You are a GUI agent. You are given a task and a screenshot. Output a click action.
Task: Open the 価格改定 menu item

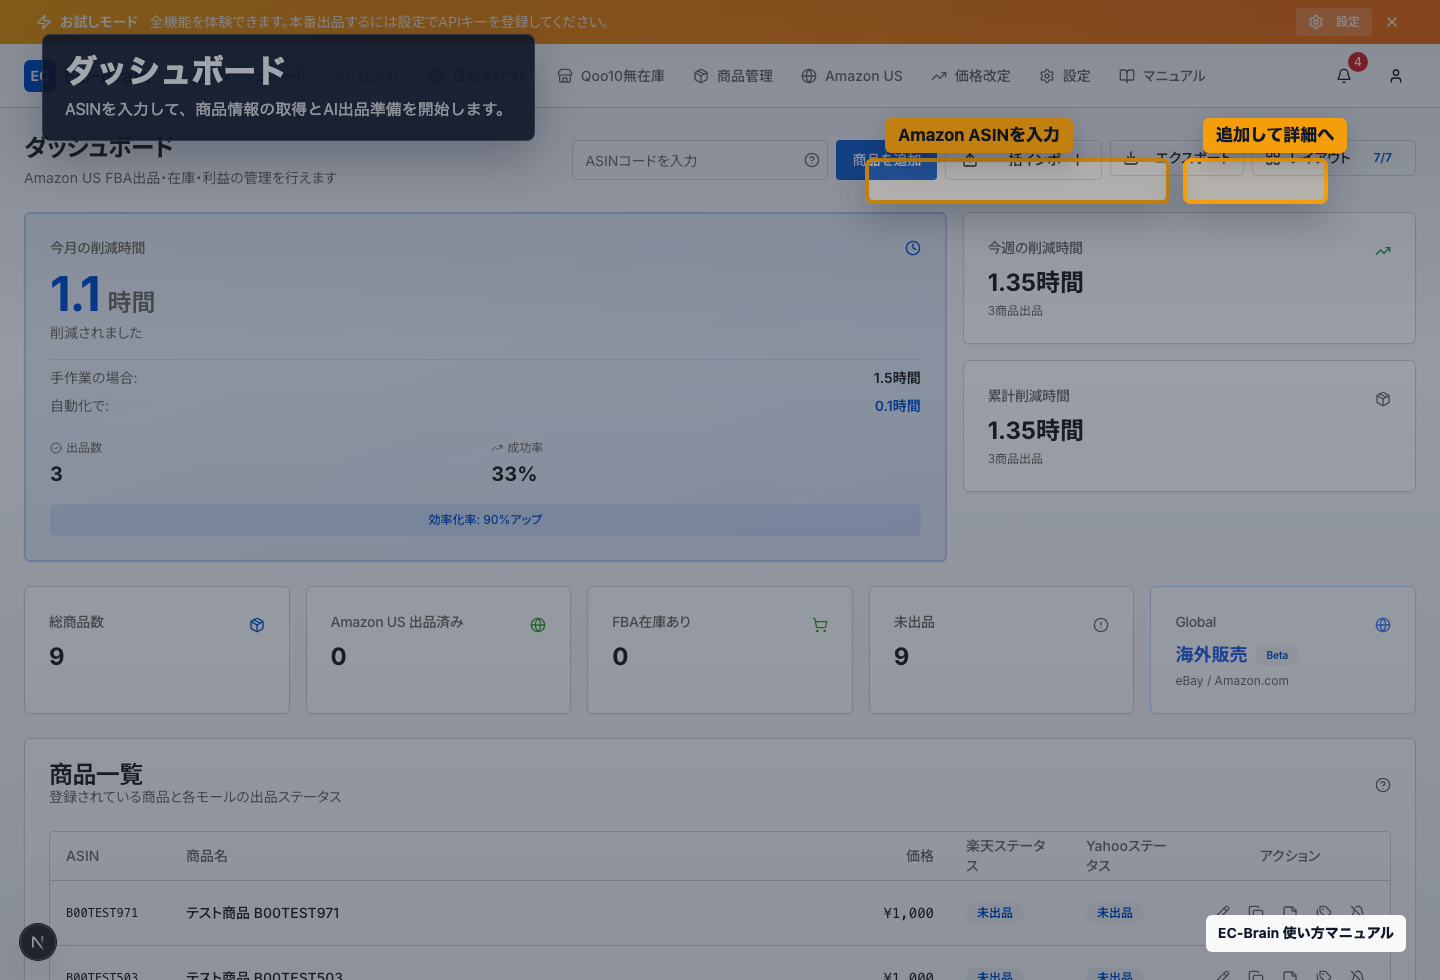pos(971,76)
